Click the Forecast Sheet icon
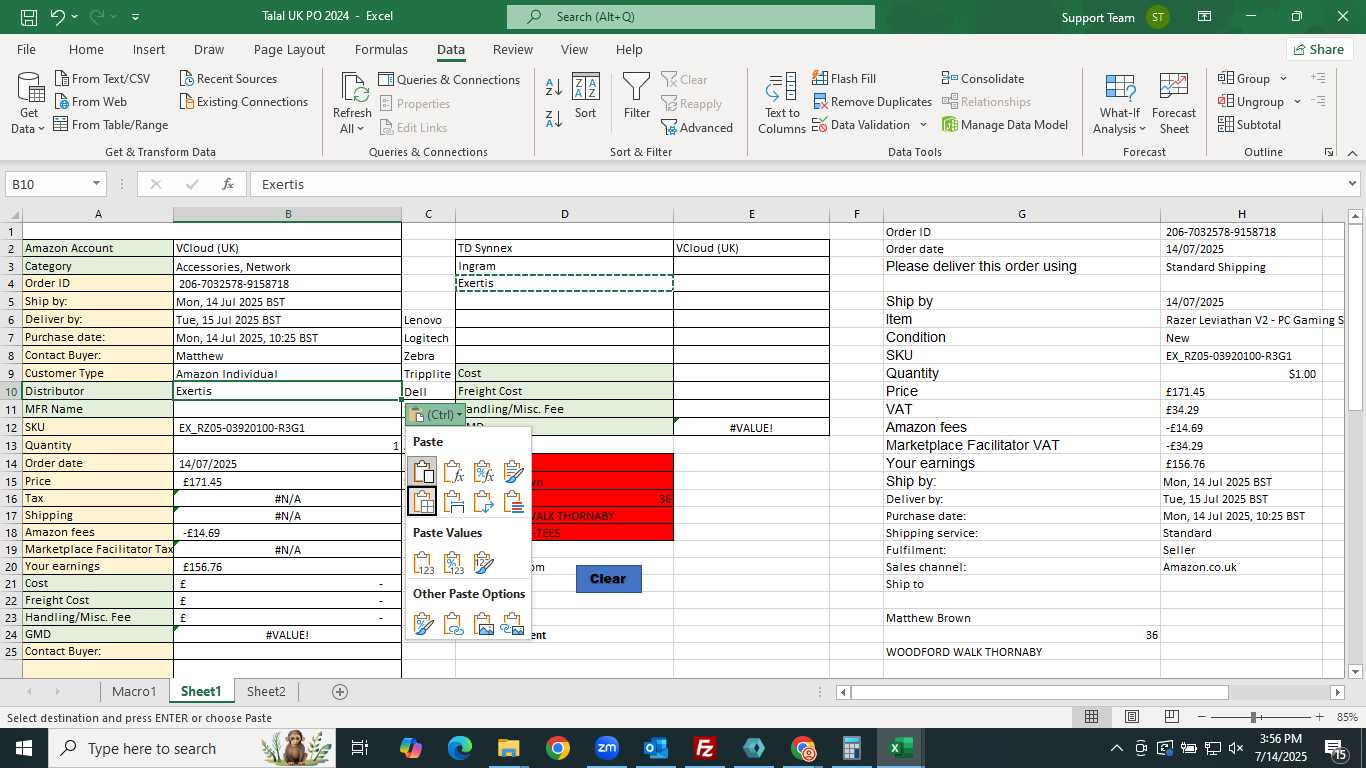 coord(1174,103)
